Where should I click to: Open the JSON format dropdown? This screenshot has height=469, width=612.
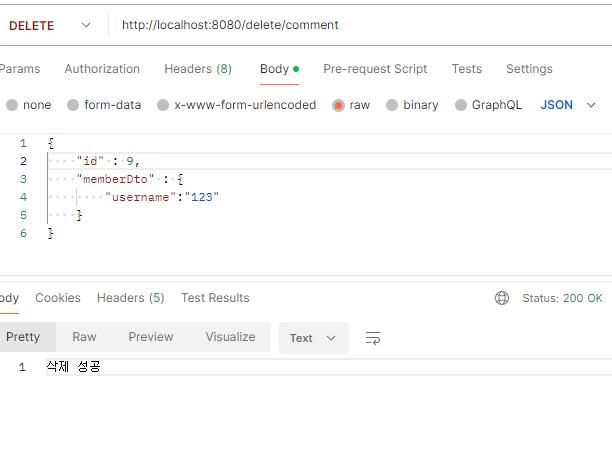click(x=568, y=105)
